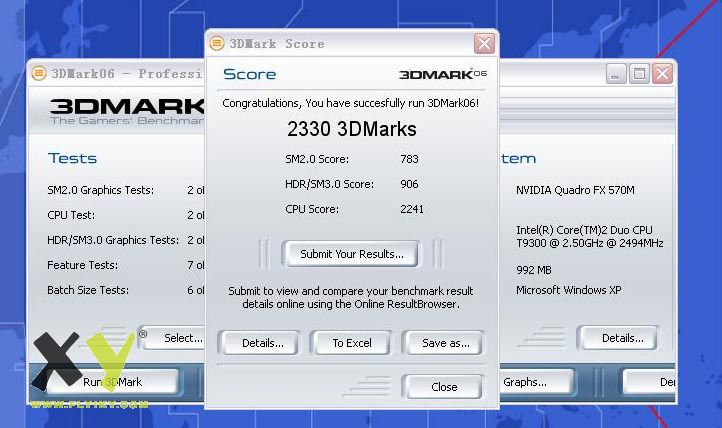Click HDR/SM3.0 Score value 906
This screenshot has width=722, height=428.
tap(409, 184)
